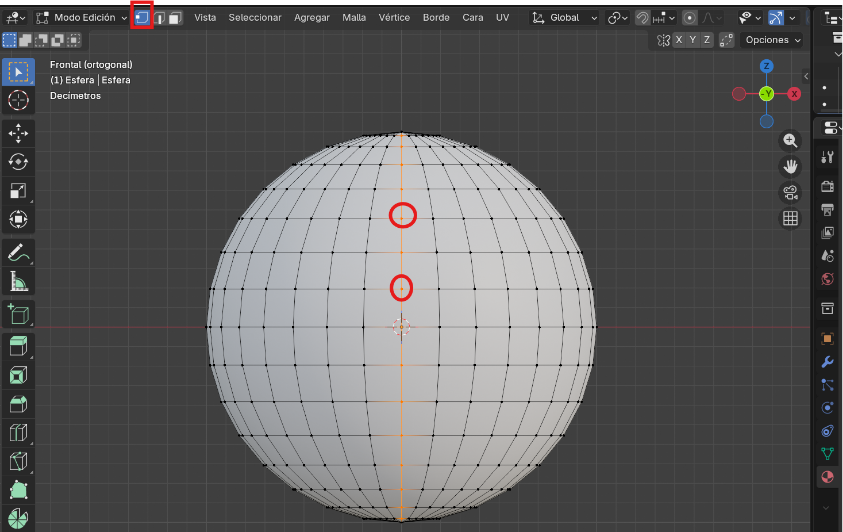Toggle X axis mirror
This screenshot has height=532, width=843.
pos(679,40)
